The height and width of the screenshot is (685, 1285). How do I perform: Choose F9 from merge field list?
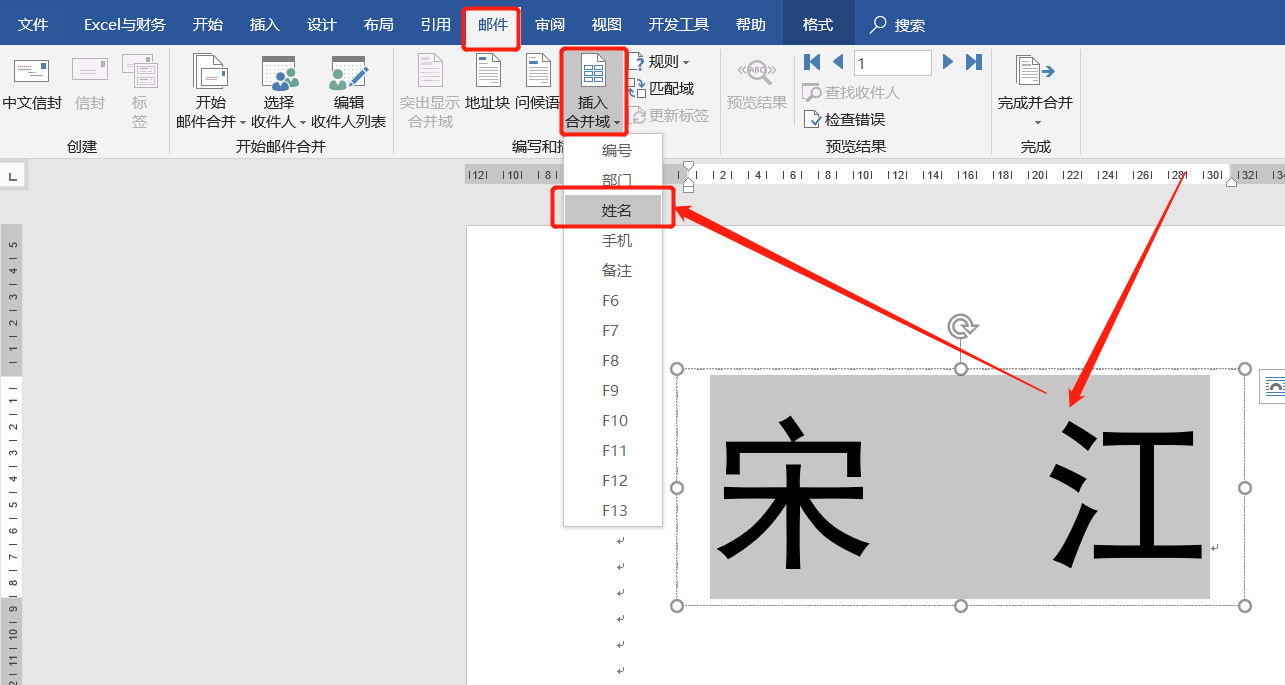(613, 391)
